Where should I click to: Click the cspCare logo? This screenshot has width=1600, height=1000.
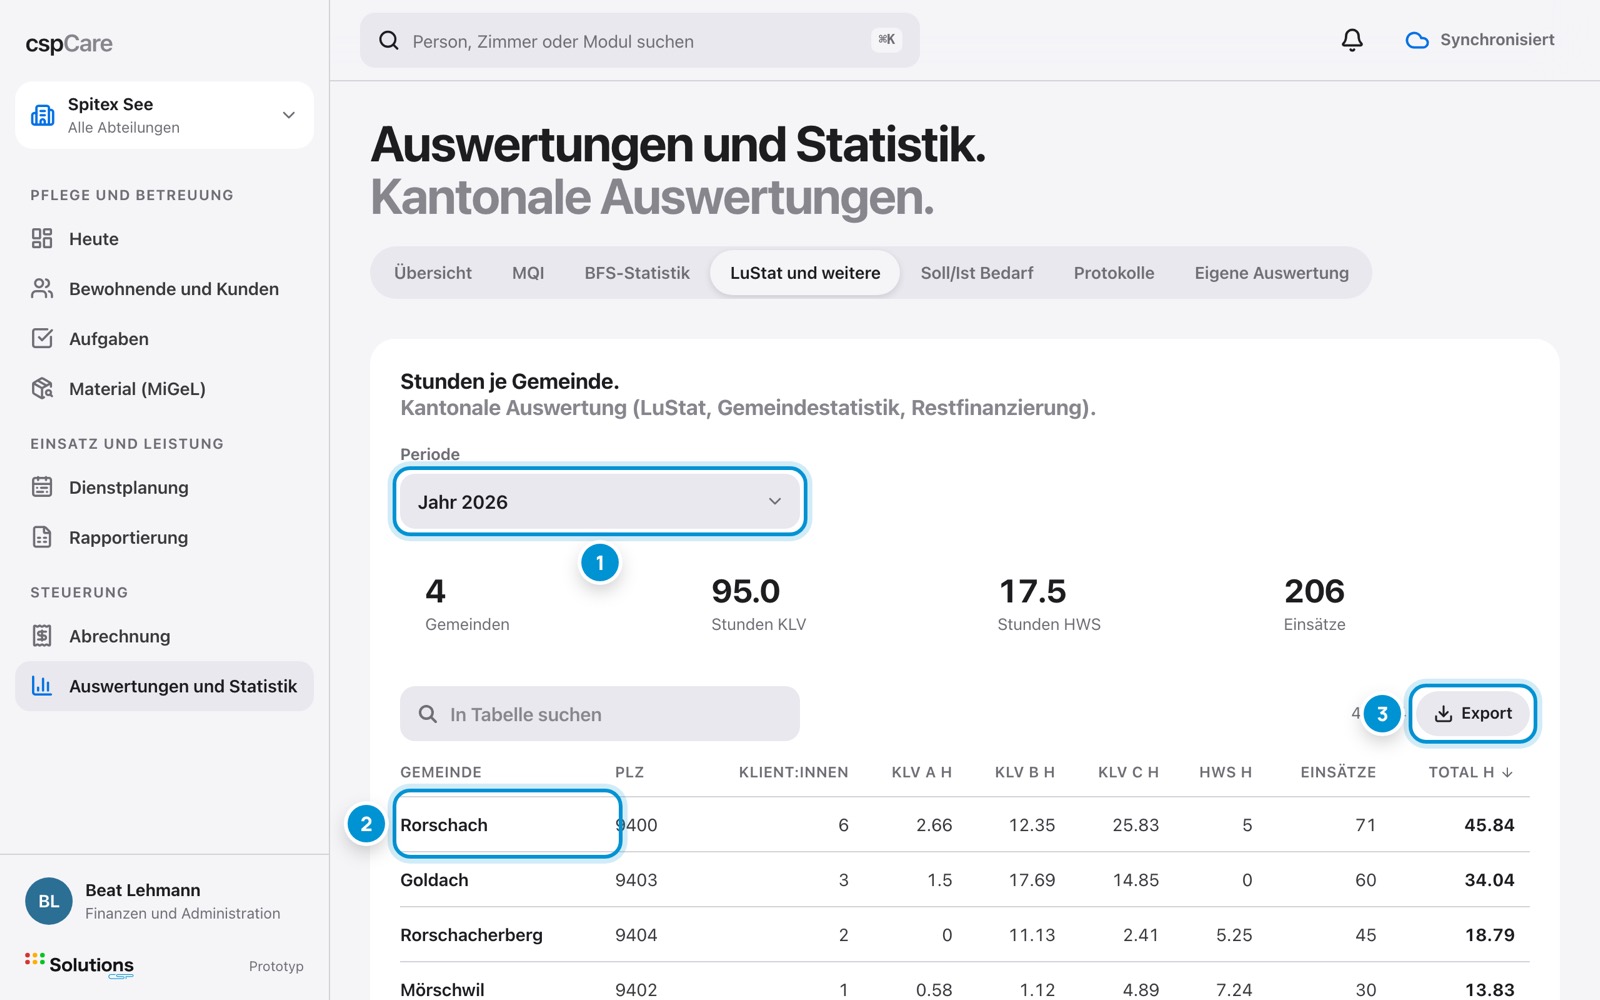[69, 43]
